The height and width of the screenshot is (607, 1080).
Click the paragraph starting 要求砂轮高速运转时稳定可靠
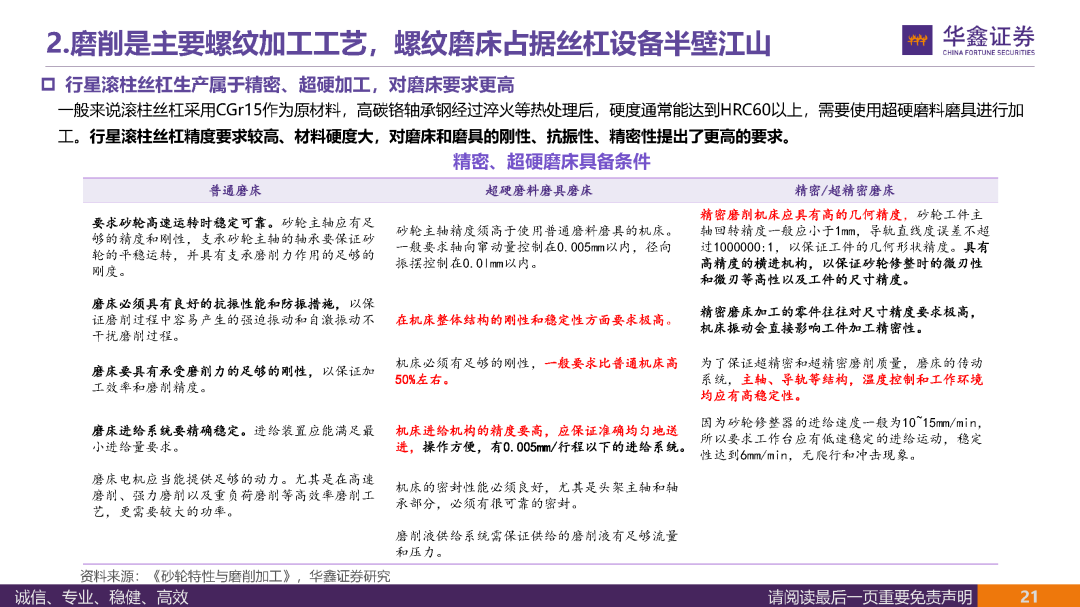pyautogui.click(x=233, y=247)
